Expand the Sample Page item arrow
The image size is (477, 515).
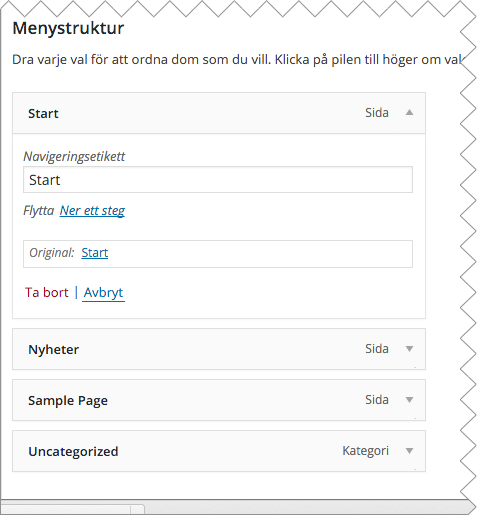pos(409,400)
